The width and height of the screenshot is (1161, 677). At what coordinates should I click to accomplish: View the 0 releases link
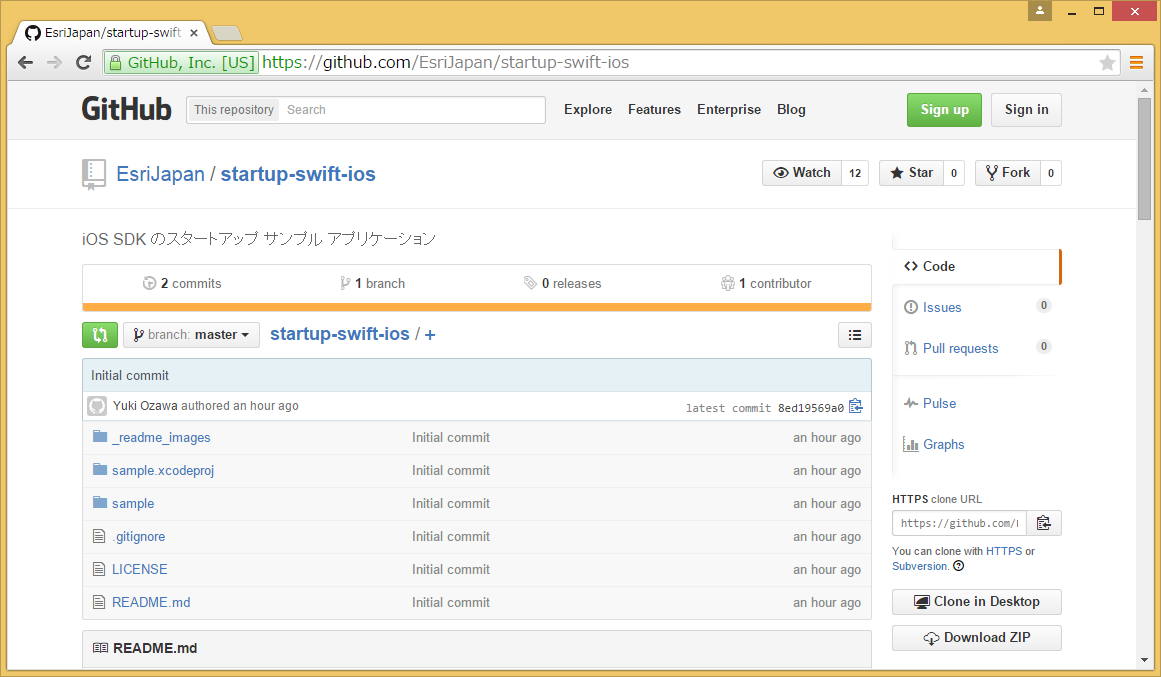[x=563, y=284]
